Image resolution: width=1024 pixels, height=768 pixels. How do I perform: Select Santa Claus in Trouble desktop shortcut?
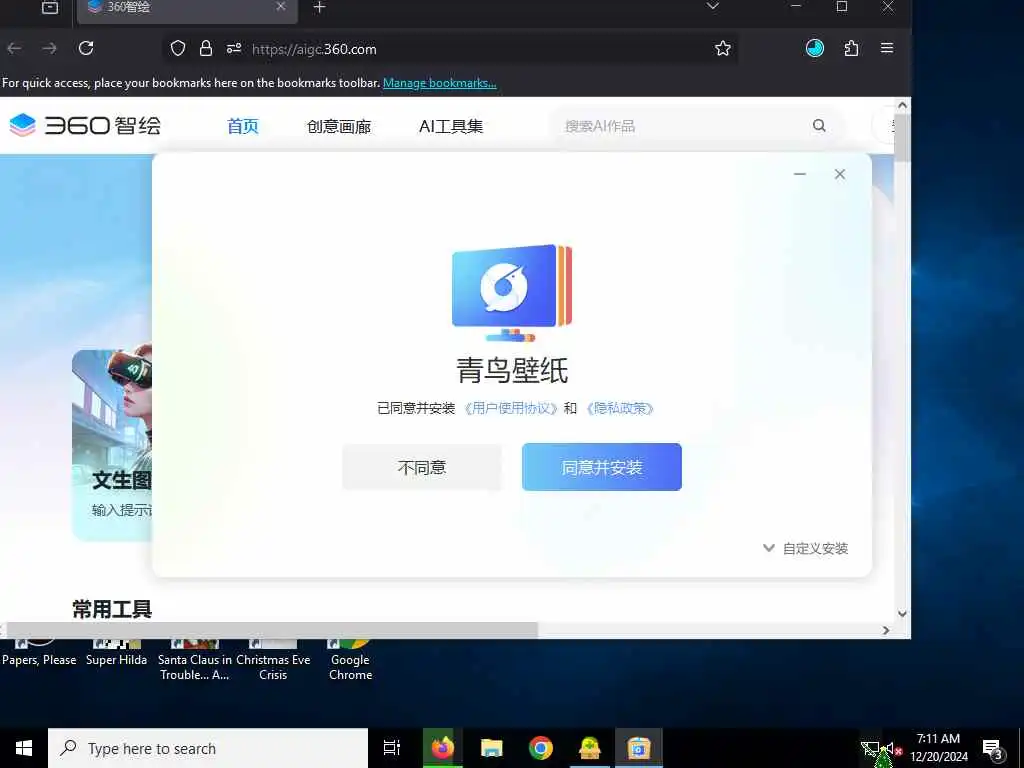[195, 660]
